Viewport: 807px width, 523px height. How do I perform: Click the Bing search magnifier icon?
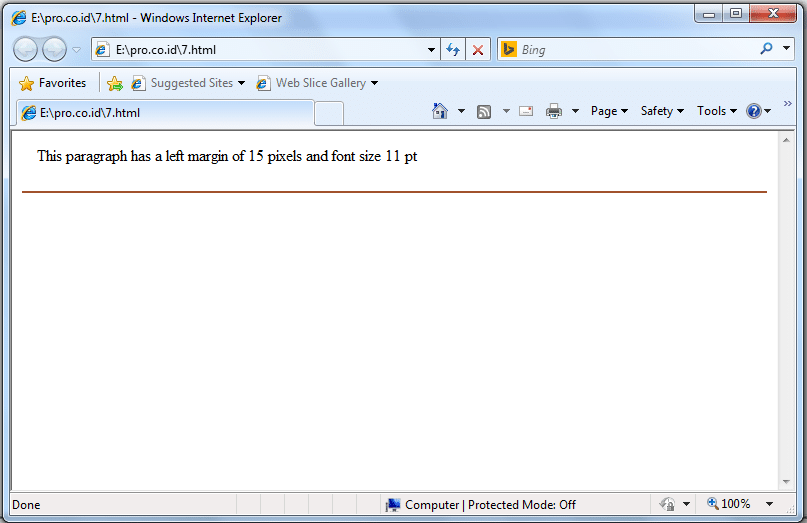(767, 49)
